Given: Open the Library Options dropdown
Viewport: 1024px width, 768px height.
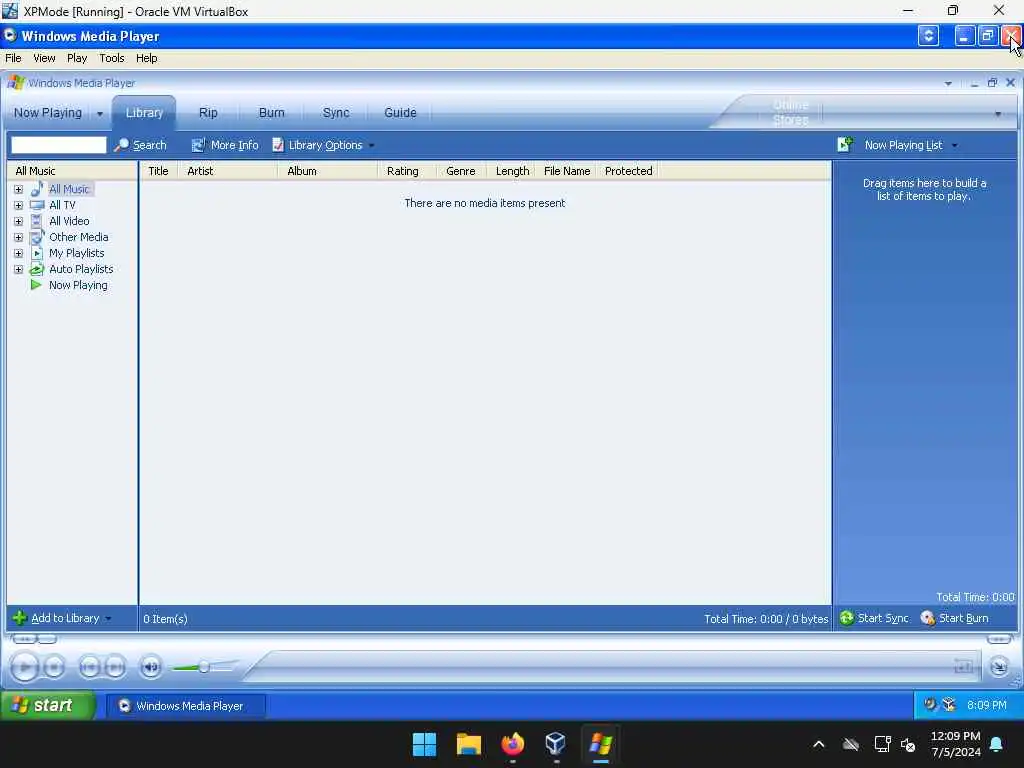Looking at the screenshot, I should click(323, 145).
